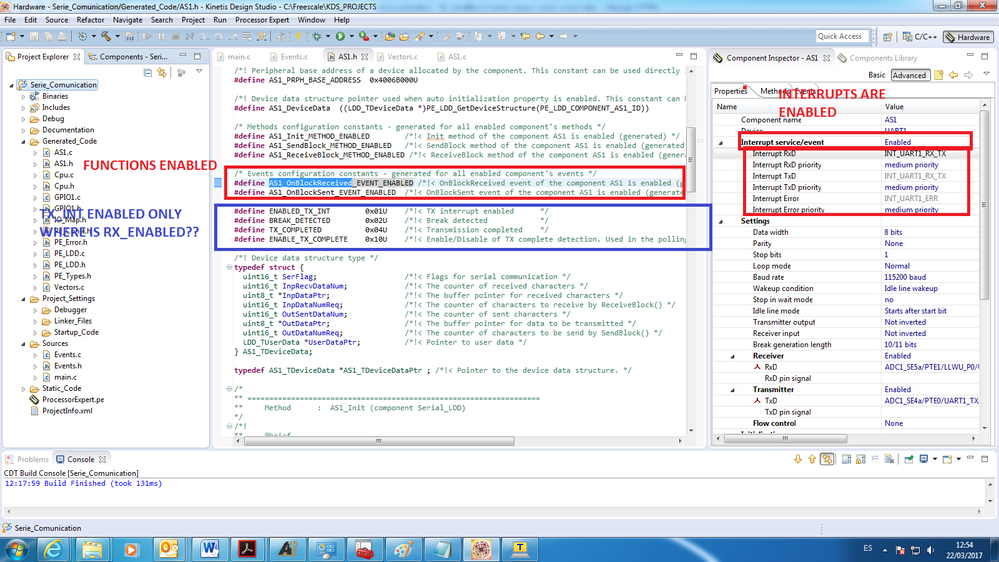This screenshot has width=999, height=562.
Task: Open the Project menu
Action: click(x=192, y=20)
